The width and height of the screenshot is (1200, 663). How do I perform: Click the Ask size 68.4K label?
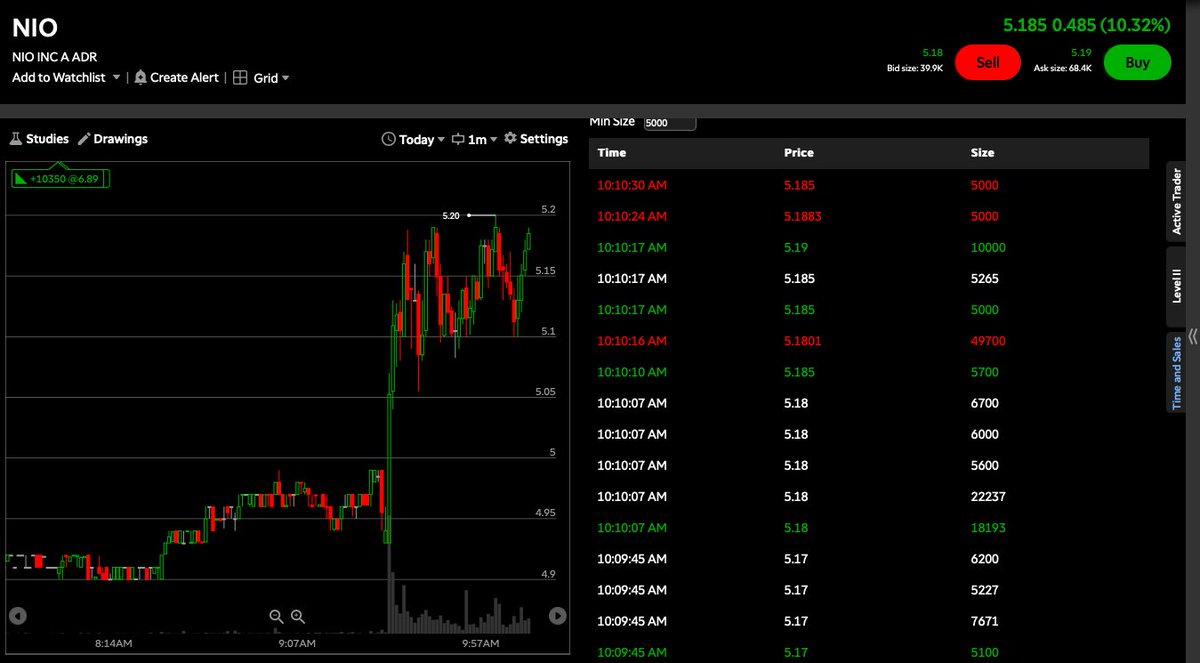coord(1063,68)
